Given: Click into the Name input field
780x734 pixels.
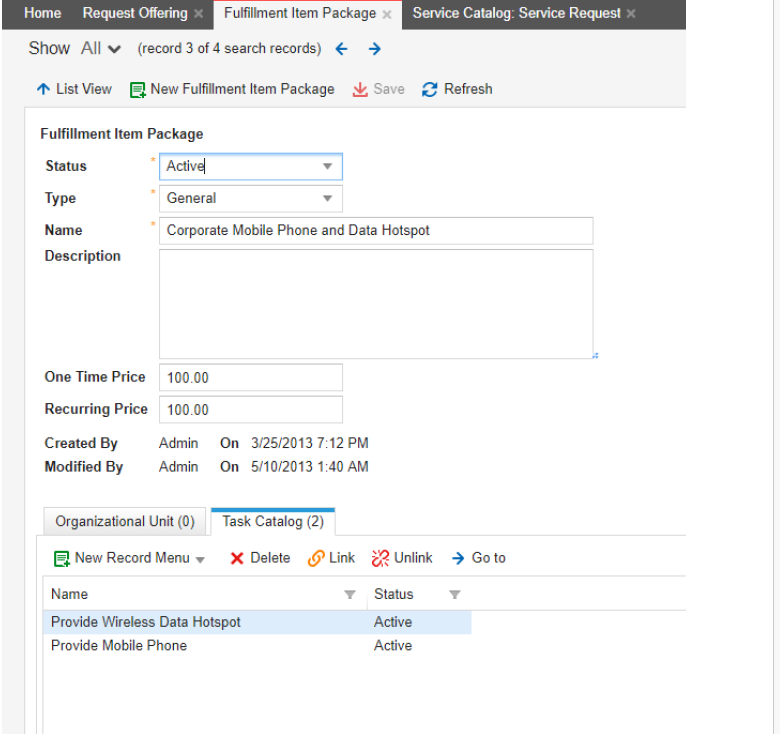Looking at the screenshot, I should pos(376,231).
